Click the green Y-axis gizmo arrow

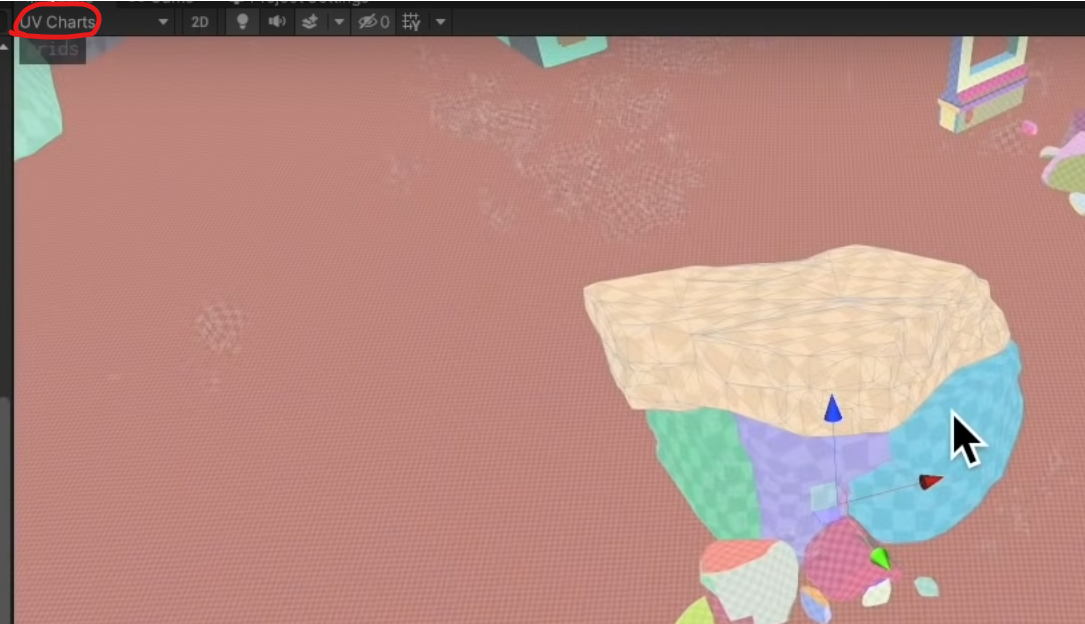click(x=880, y=558)
